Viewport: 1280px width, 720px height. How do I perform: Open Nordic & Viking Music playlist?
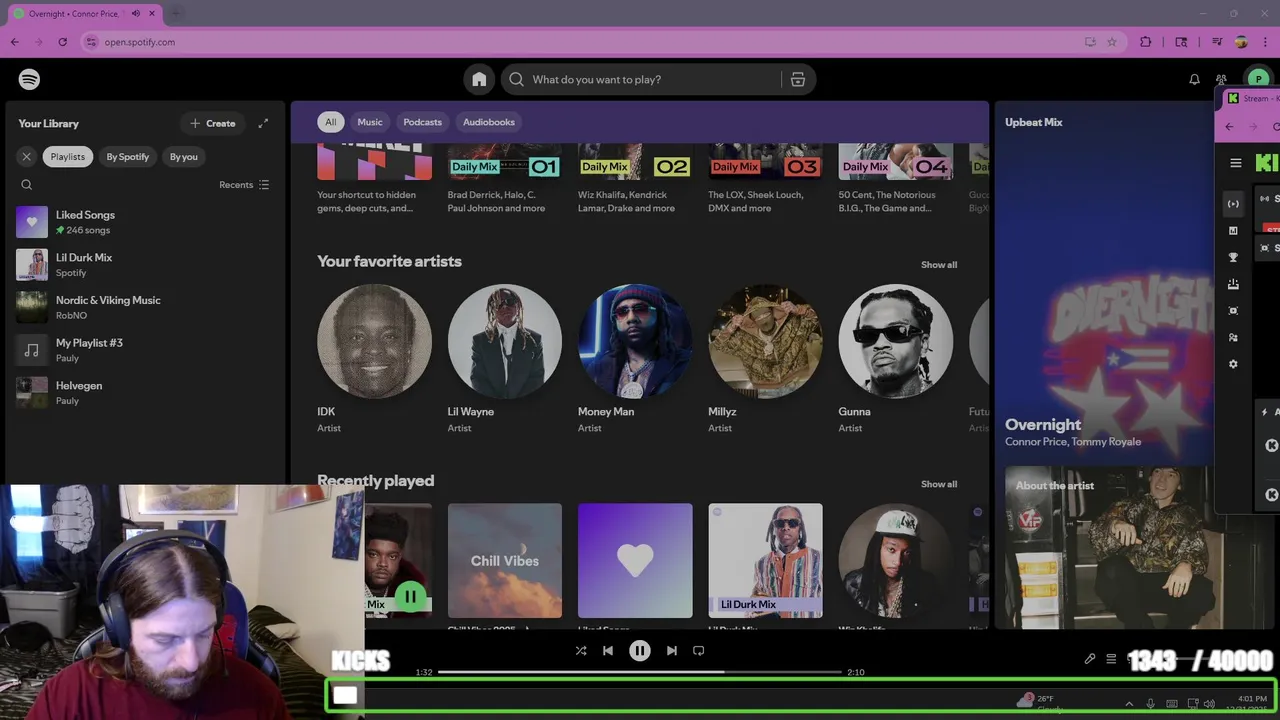pyautogui.click(x=144, y=307)
